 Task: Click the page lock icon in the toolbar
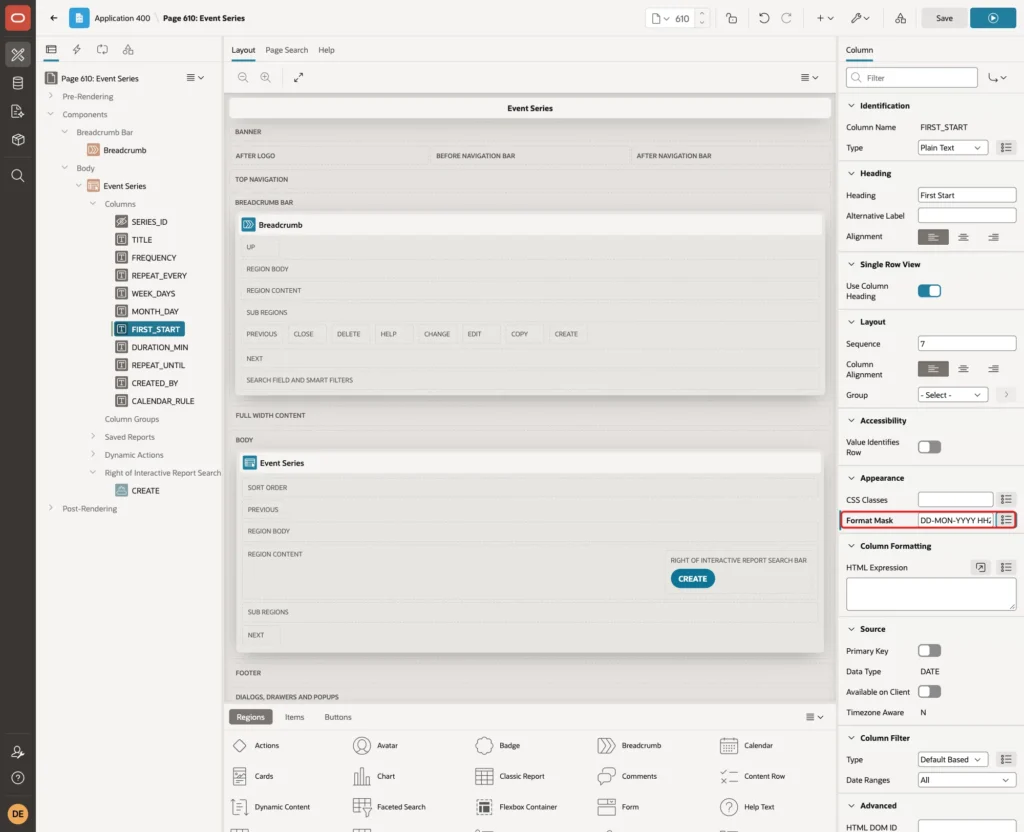(731, 18)
